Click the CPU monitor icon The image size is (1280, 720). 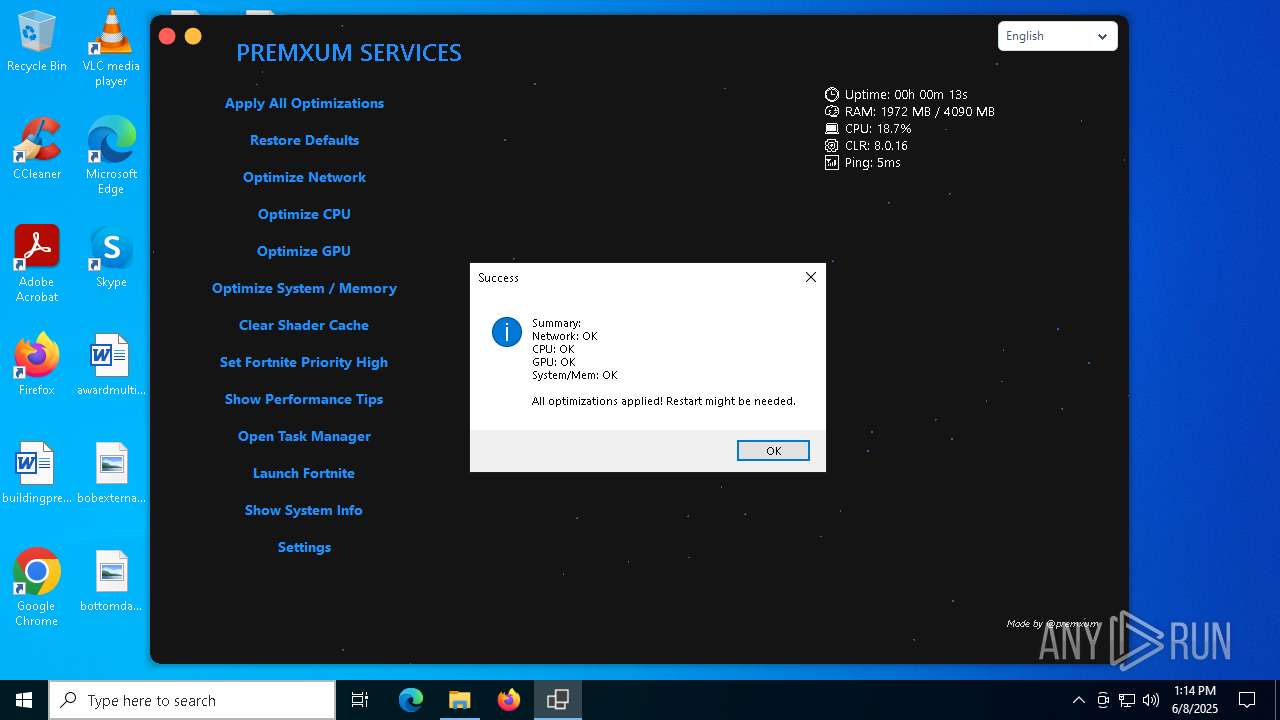(x=831, y=128)
